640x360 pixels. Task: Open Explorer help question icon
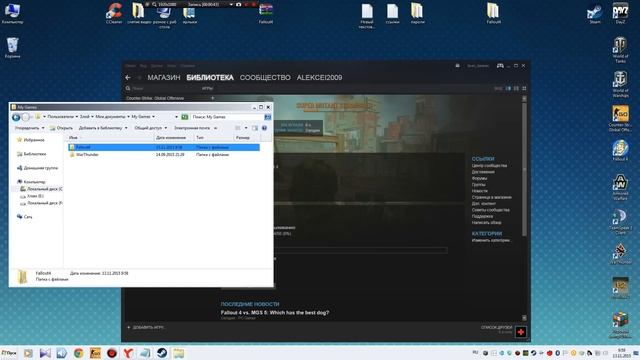(x=264, y=128)
